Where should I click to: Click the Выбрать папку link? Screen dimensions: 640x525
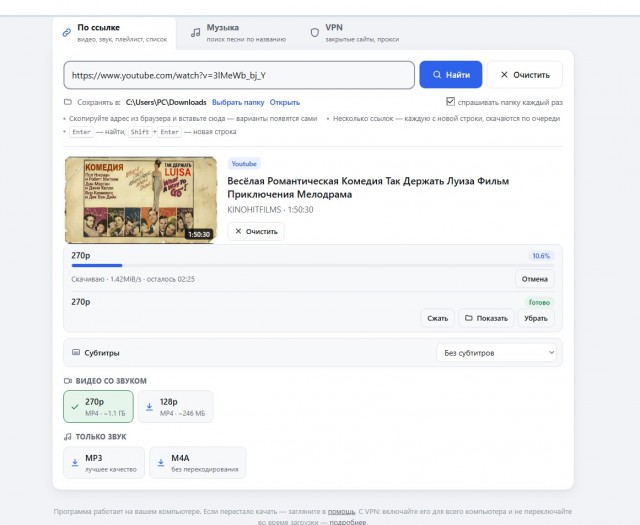[x=238, y=102]
